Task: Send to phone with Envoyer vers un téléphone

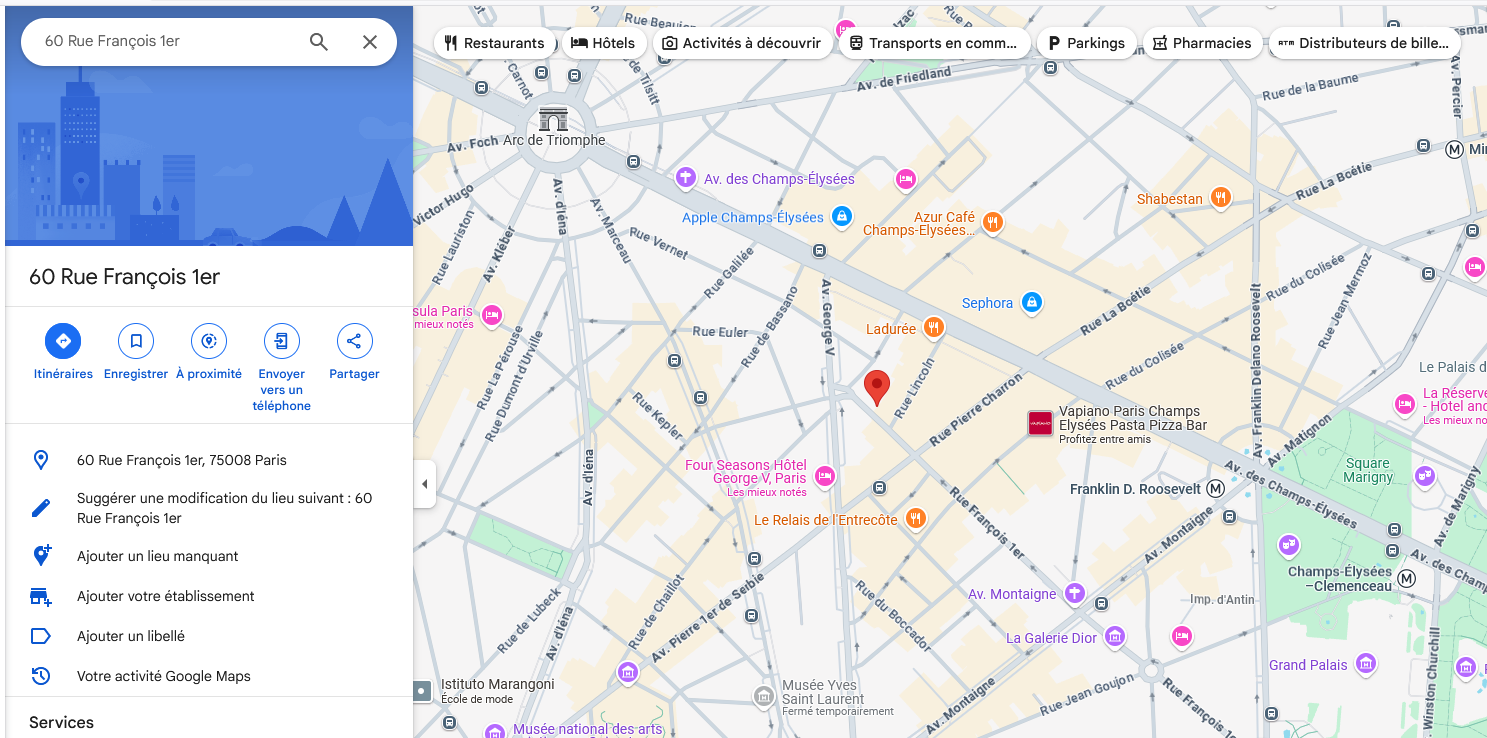Action: click(x=282, y=369)
